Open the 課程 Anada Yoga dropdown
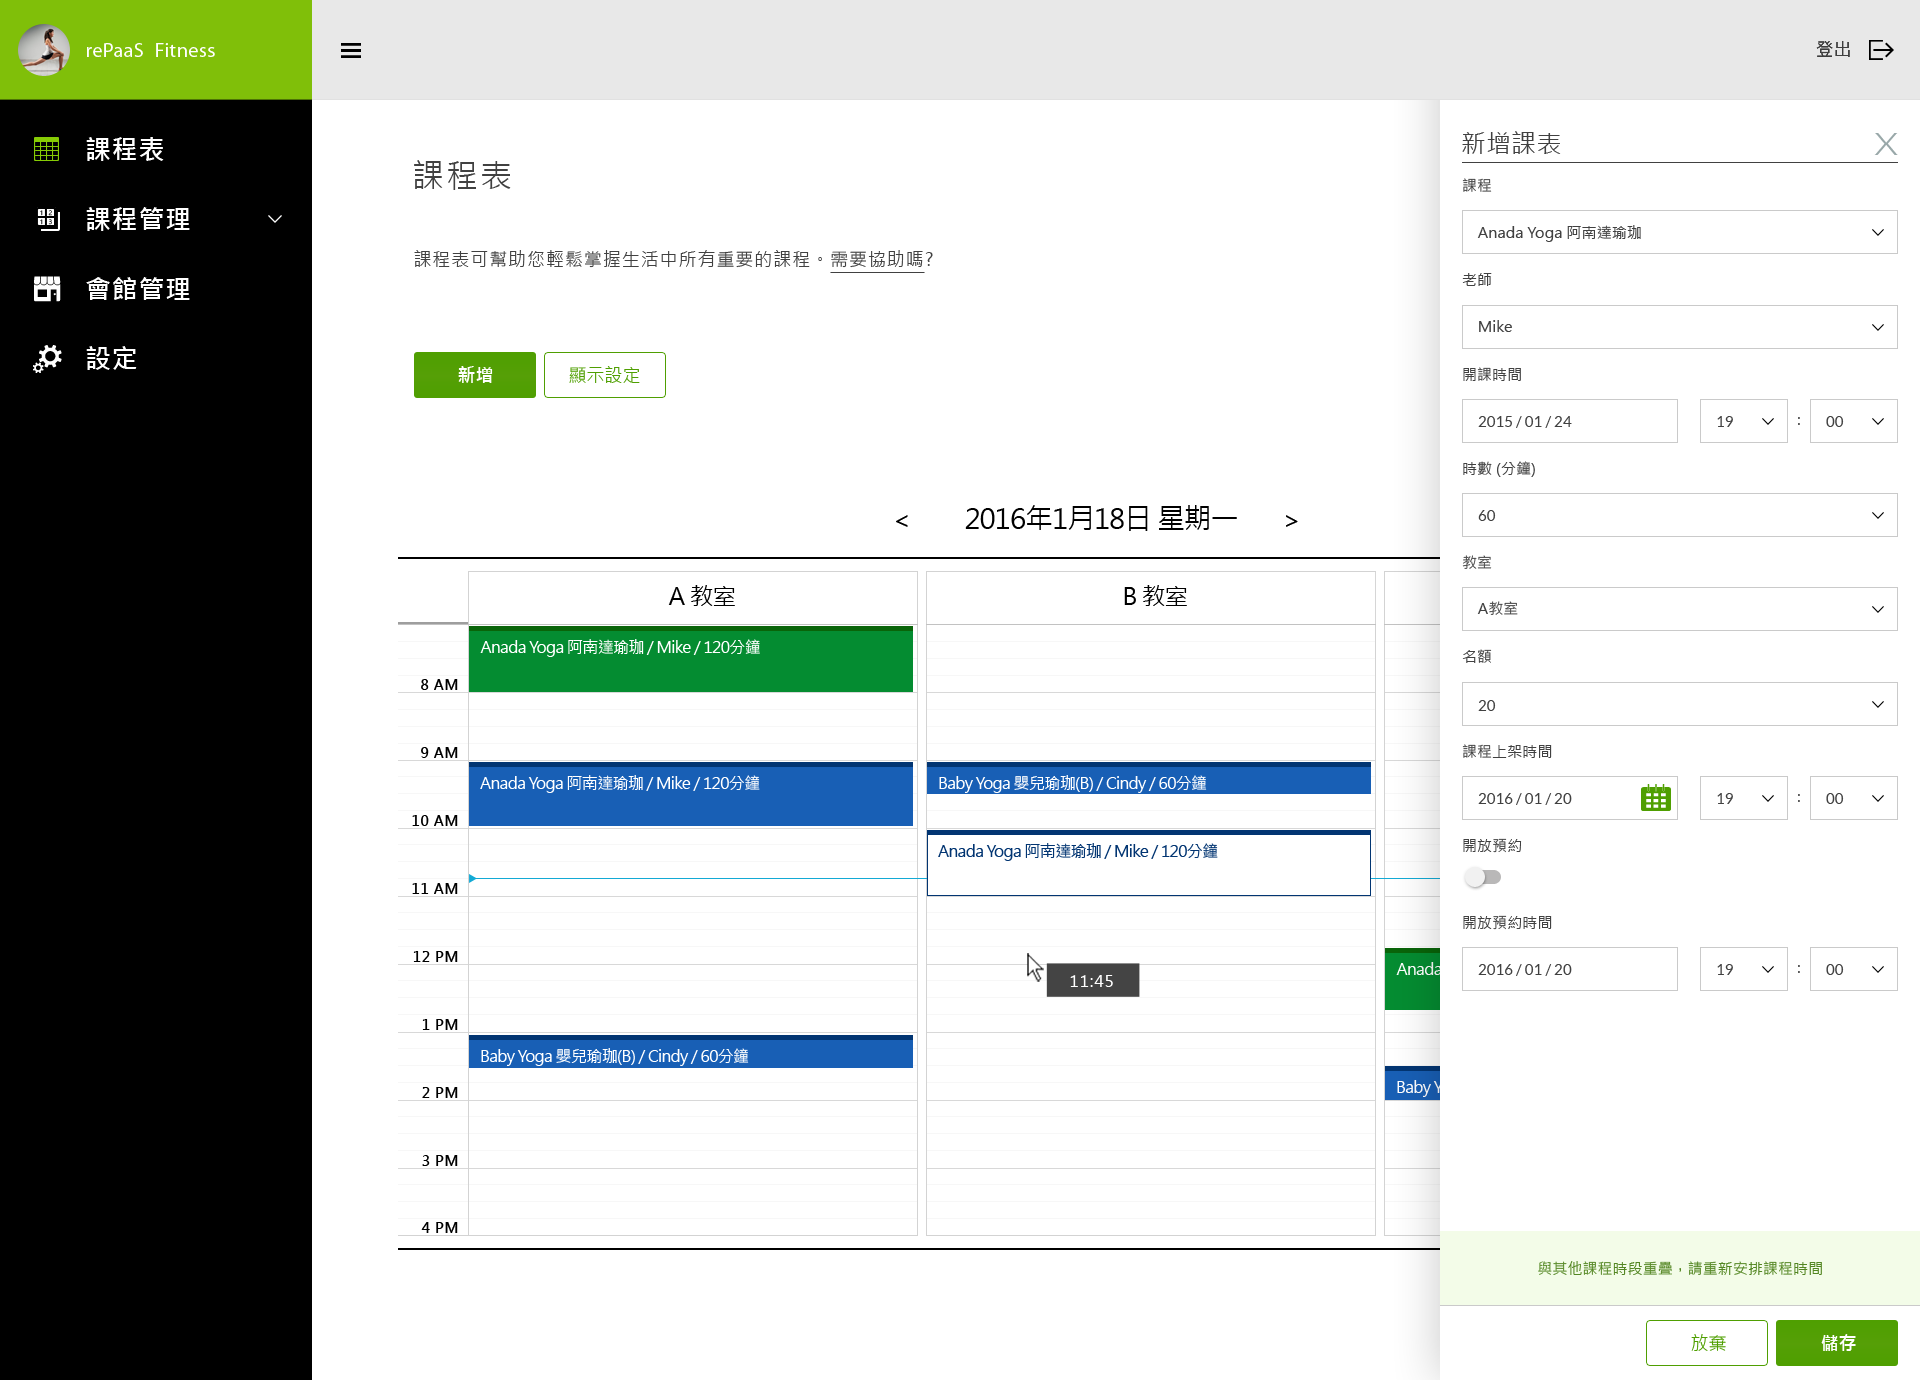The width and height of the screenshot is (1920, 1380). (x=1679, y=232)
